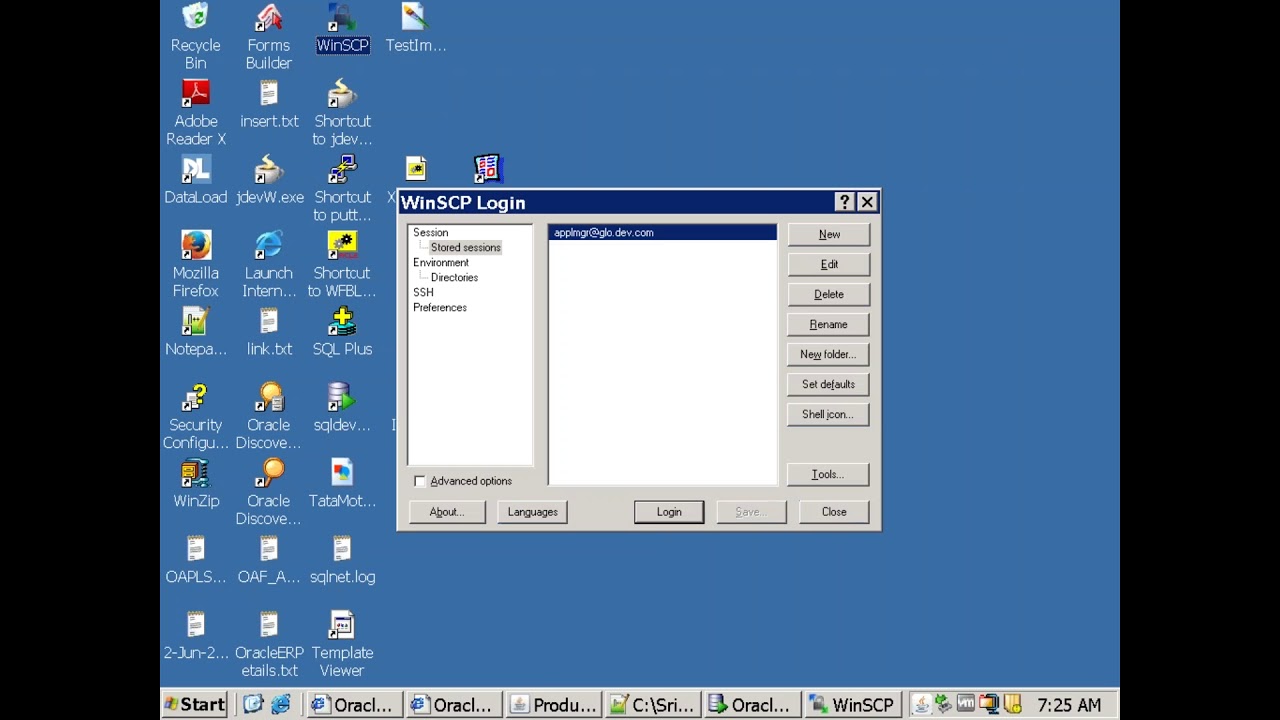The image size is (1280, 720).
Task: Select the Adobe Reader X desktop icon
Action: (x=195, y=112)
